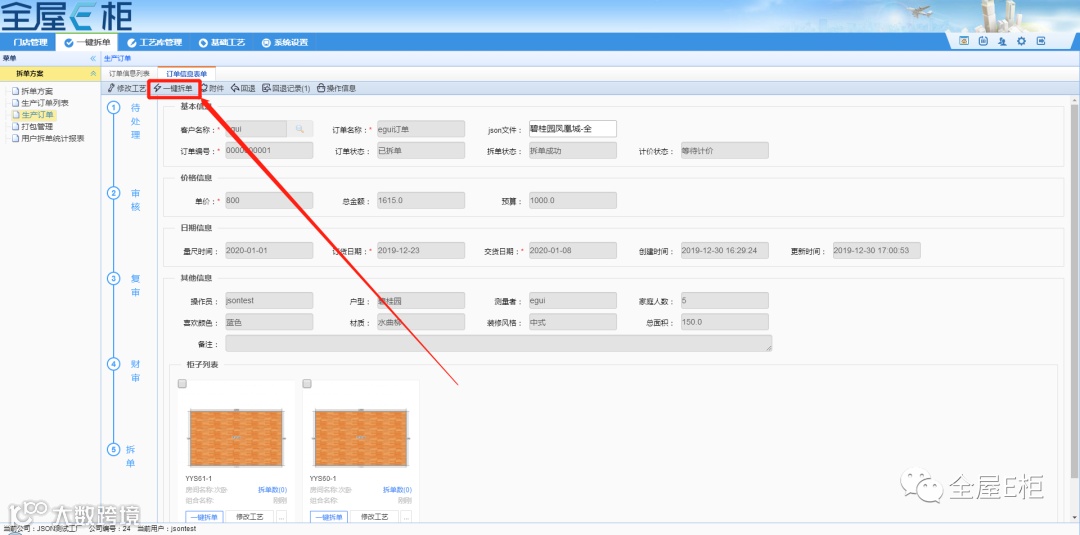
Task: Open the user profile icon in the header
Action: 1002,41
